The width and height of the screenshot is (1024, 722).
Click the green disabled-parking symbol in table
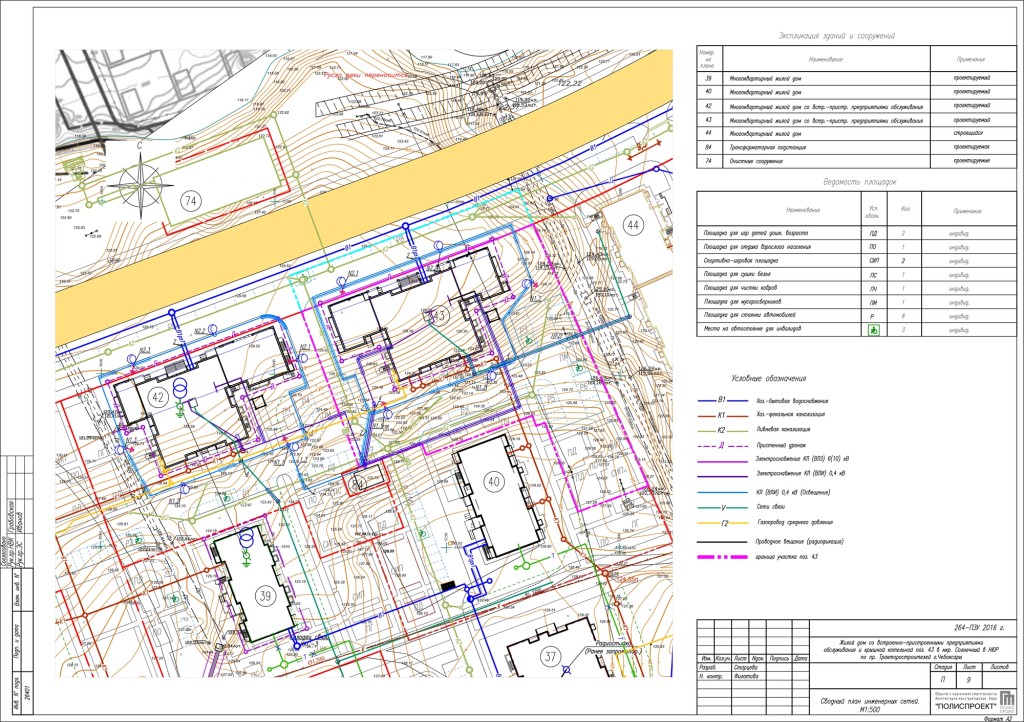(x=872, y=330)
